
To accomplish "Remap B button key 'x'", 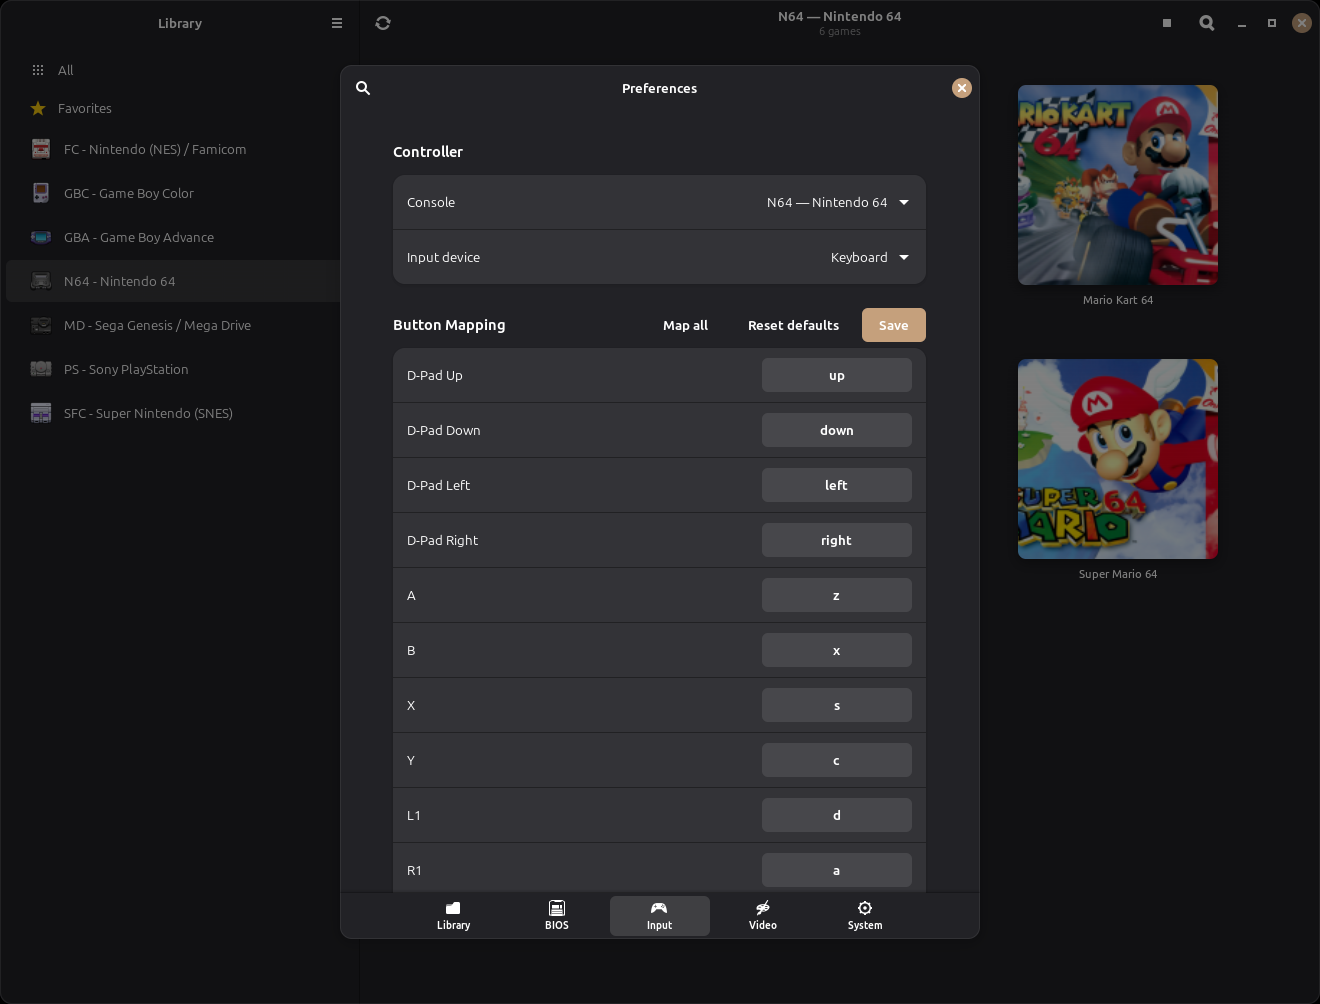I will pos(837,650).
